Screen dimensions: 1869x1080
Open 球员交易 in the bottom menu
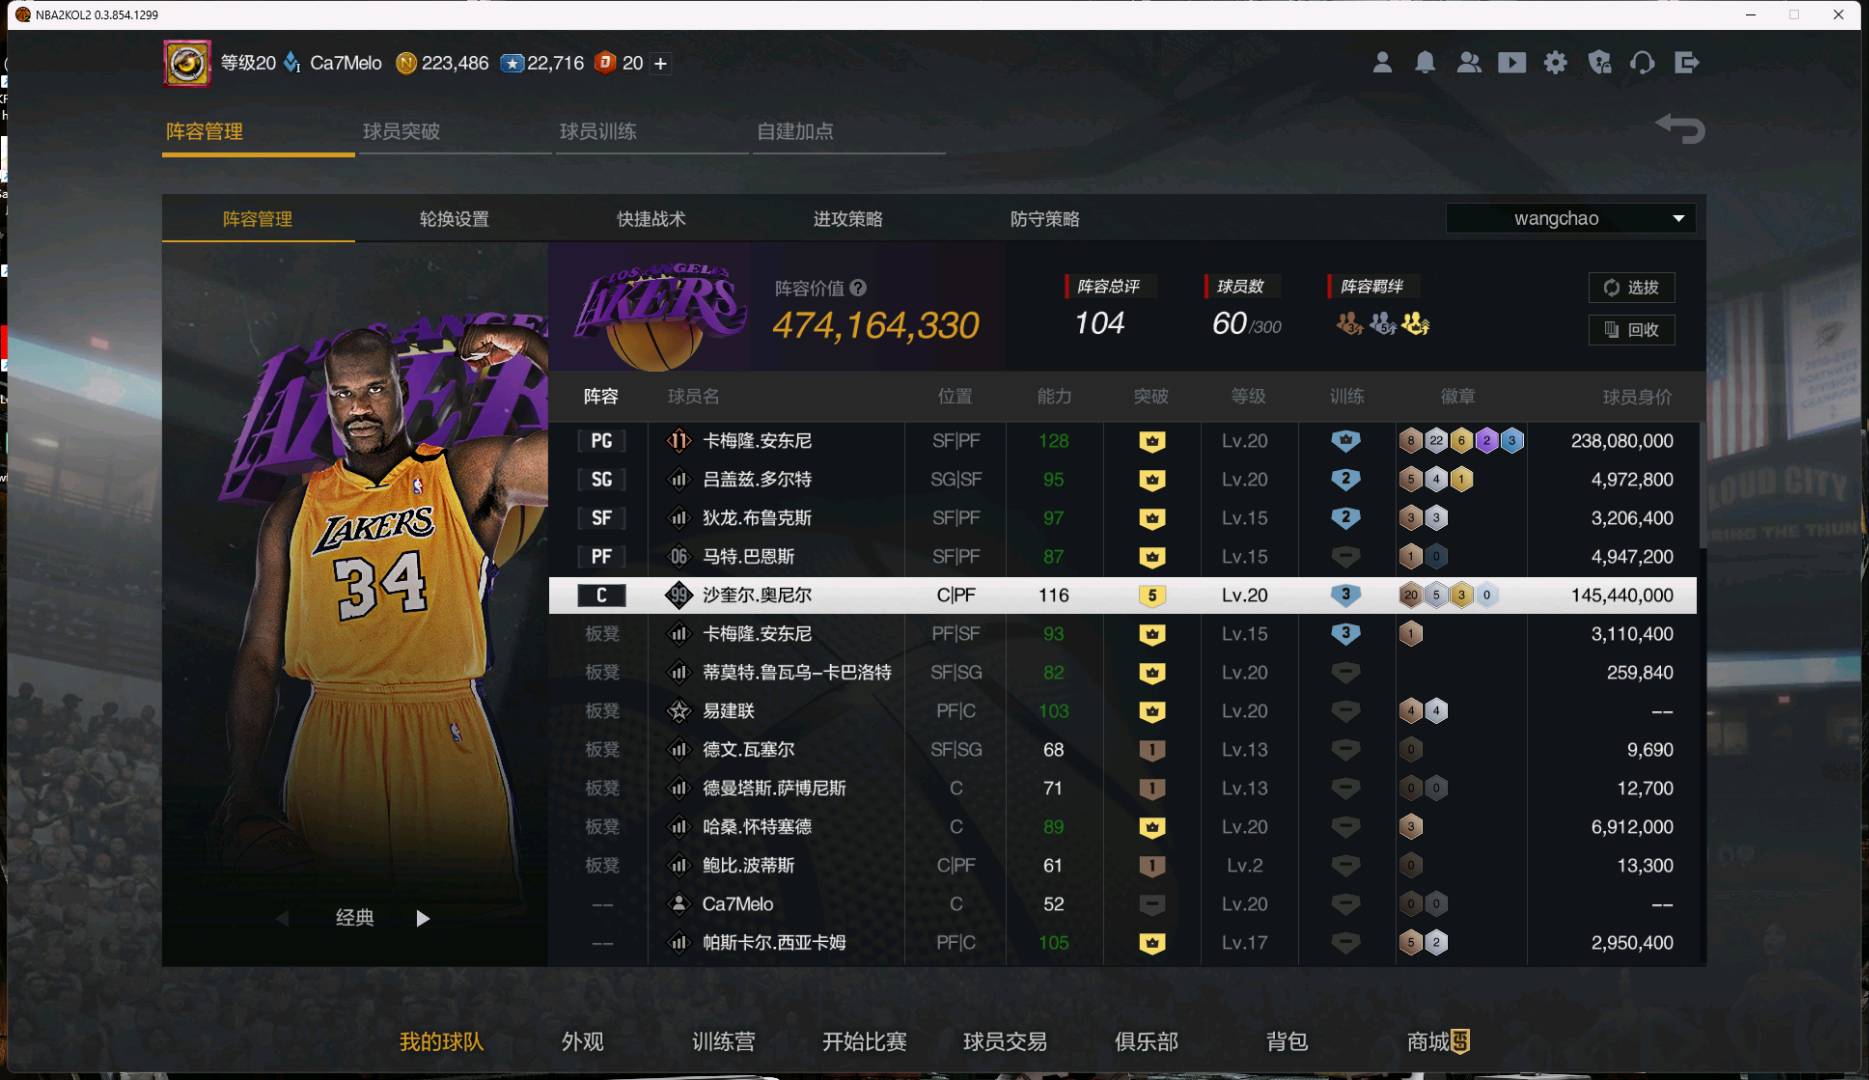pyautogui.click(x=1005, y=1042)
